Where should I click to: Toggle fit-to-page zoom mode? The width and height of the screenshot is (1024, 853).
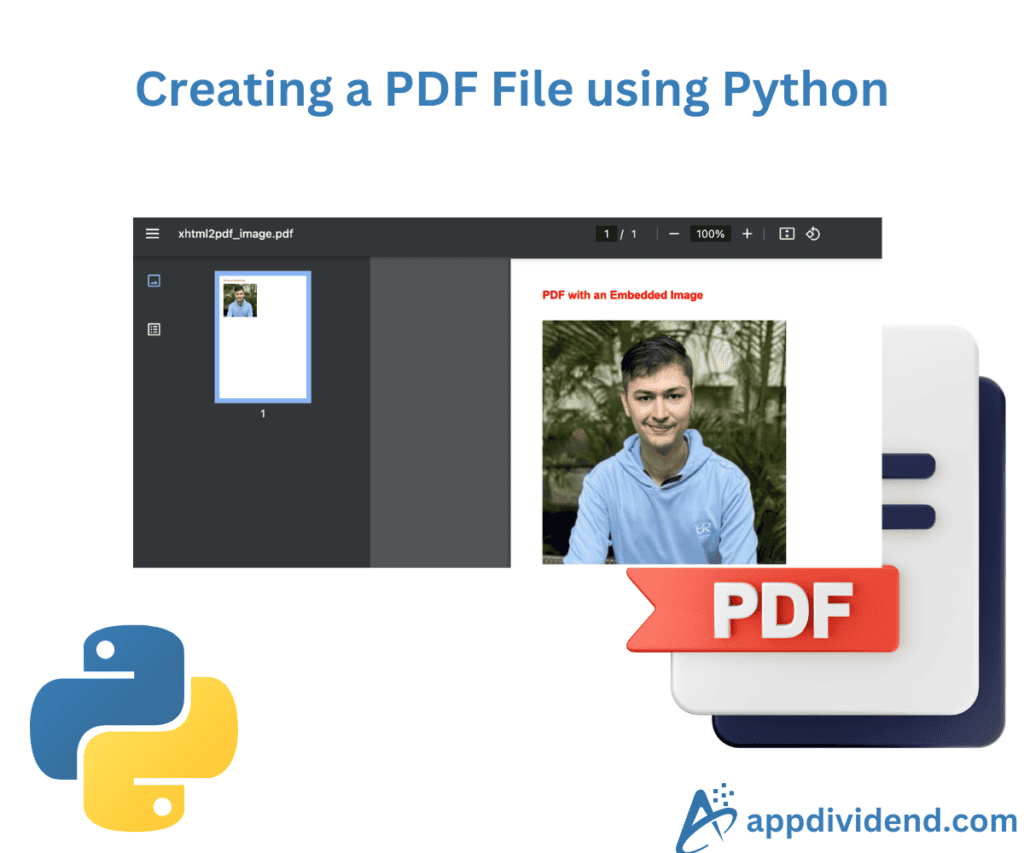pos(786,233)
